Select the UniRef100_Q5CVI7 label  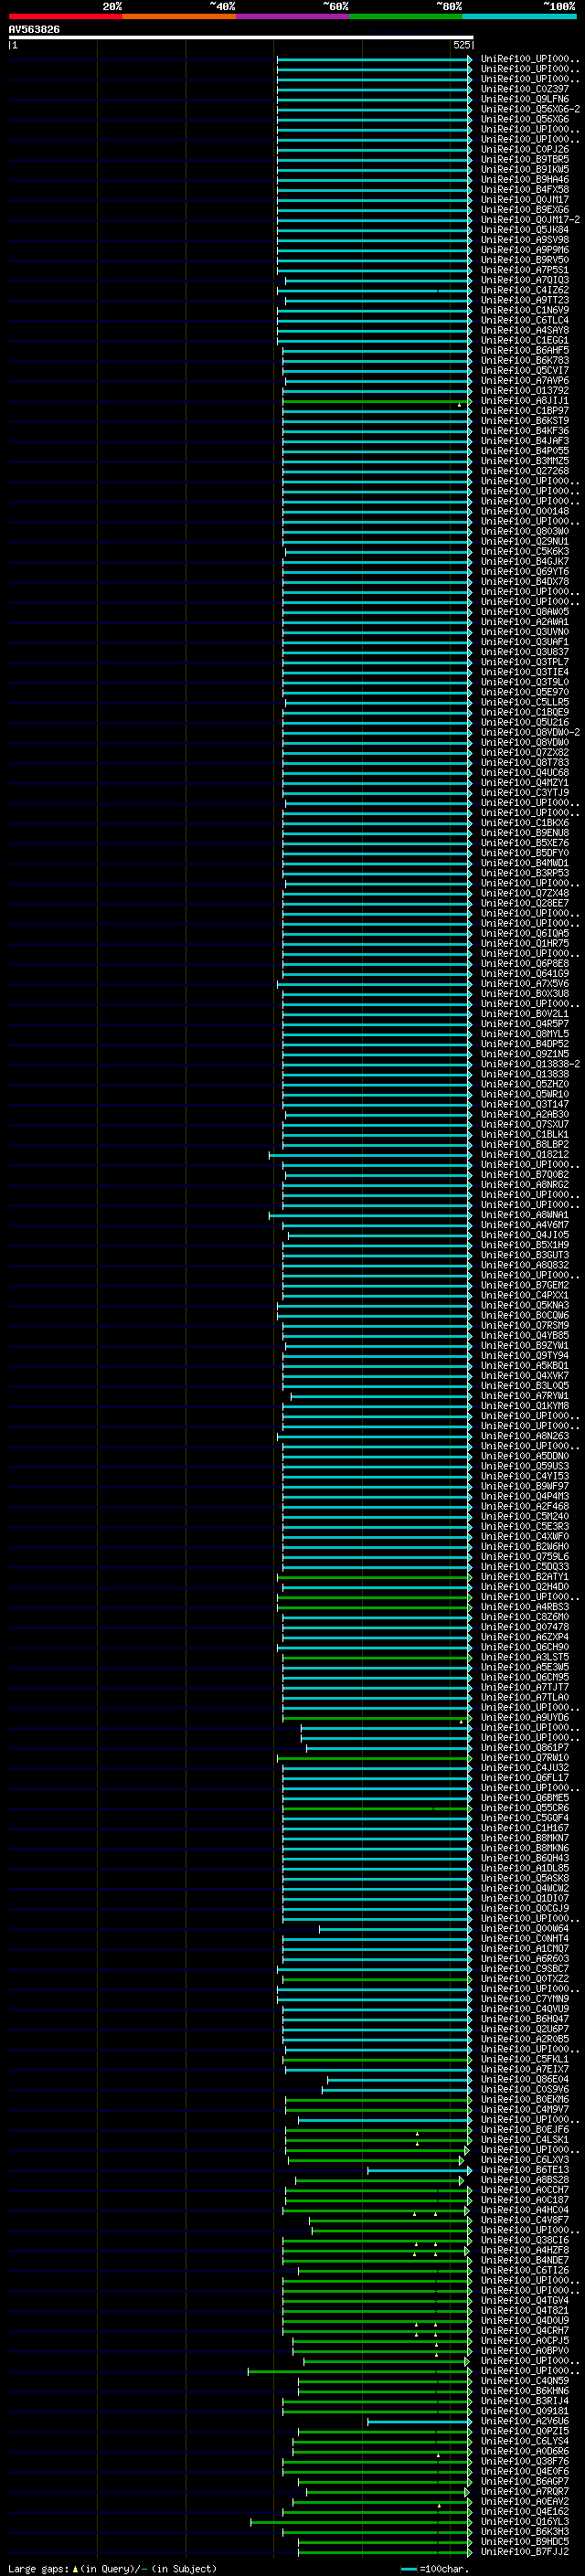click(525, 371)
